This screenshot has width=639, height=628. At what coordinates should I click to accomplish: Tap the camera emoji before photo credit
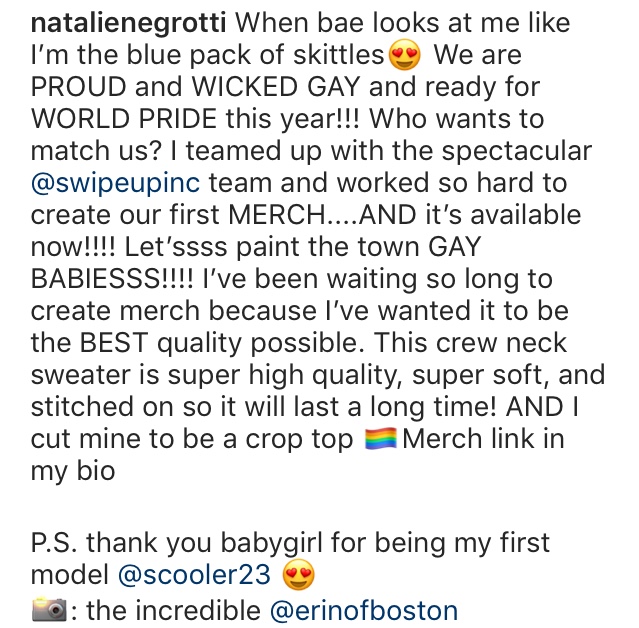pyautogui.click(x=49, y=609)
